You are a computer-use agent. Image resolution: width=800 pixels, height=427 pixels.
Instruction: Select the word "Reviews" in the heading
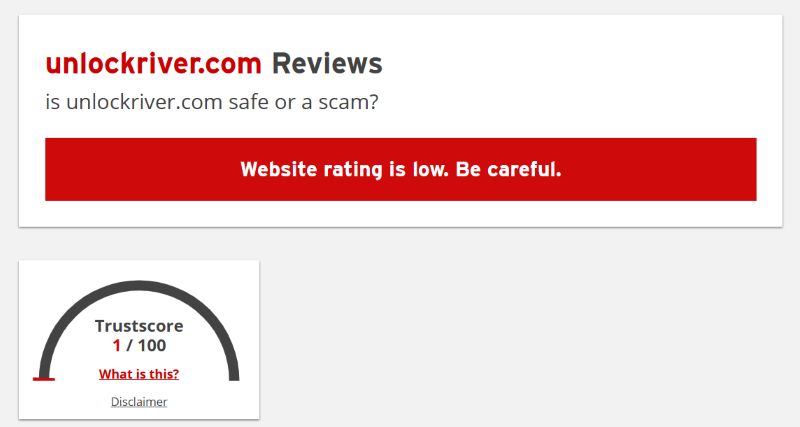click(x=327, y=64)
